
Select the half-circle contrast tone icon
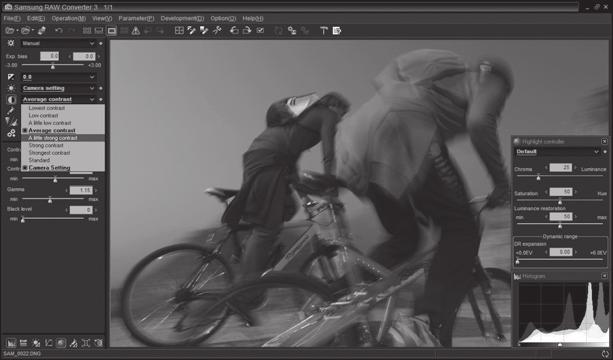point(11,100)
